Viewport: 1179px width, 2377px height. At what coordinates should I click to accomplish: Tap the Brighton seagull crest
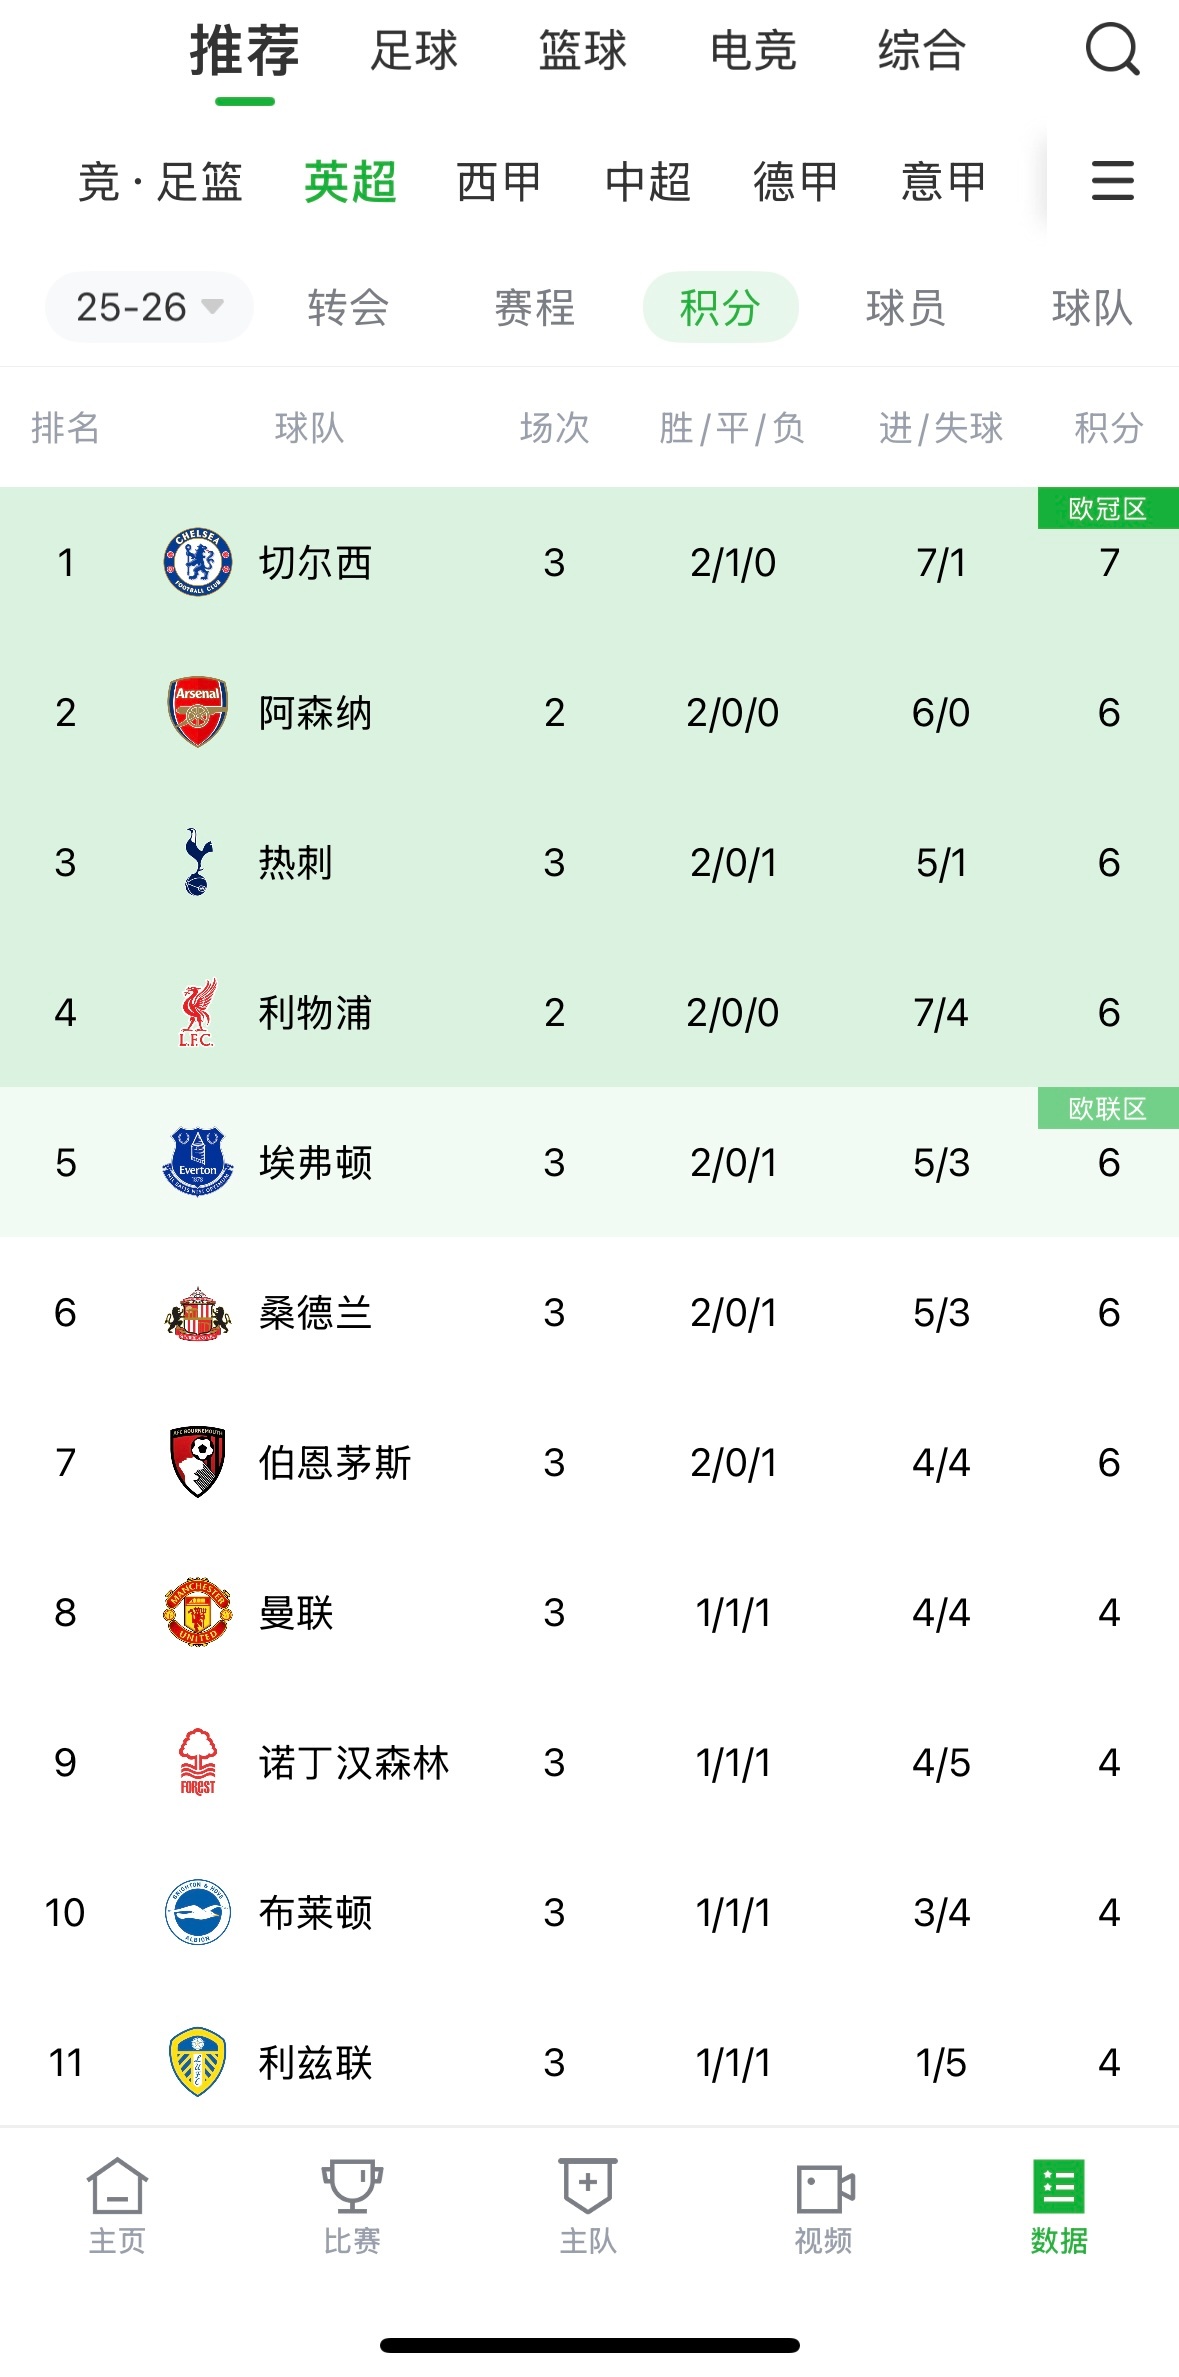coord(198,1912)
